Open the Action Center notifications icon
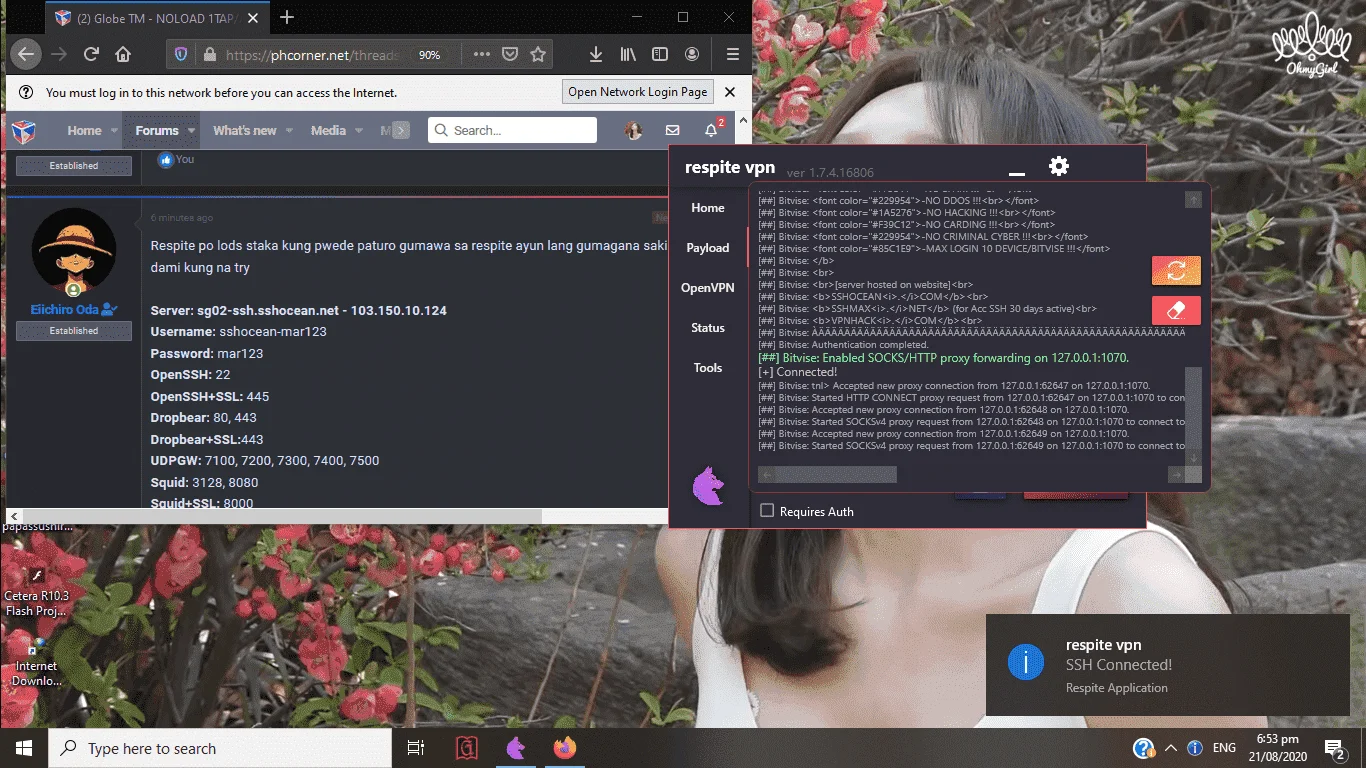The height and width of the screenshot is (768, 1366). click(1335, 748)
